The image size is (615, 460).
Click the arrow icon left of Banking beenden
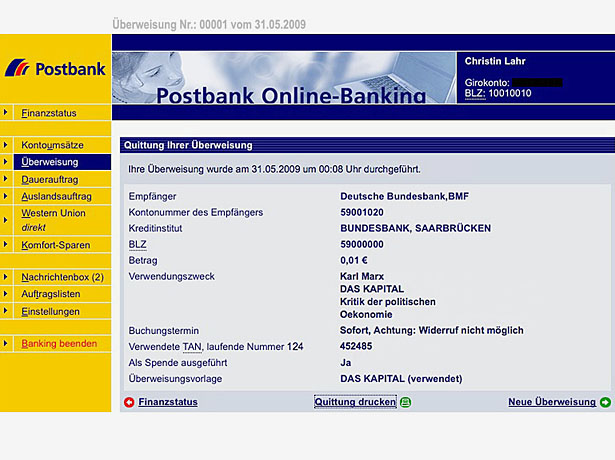[x=7, y=343]
